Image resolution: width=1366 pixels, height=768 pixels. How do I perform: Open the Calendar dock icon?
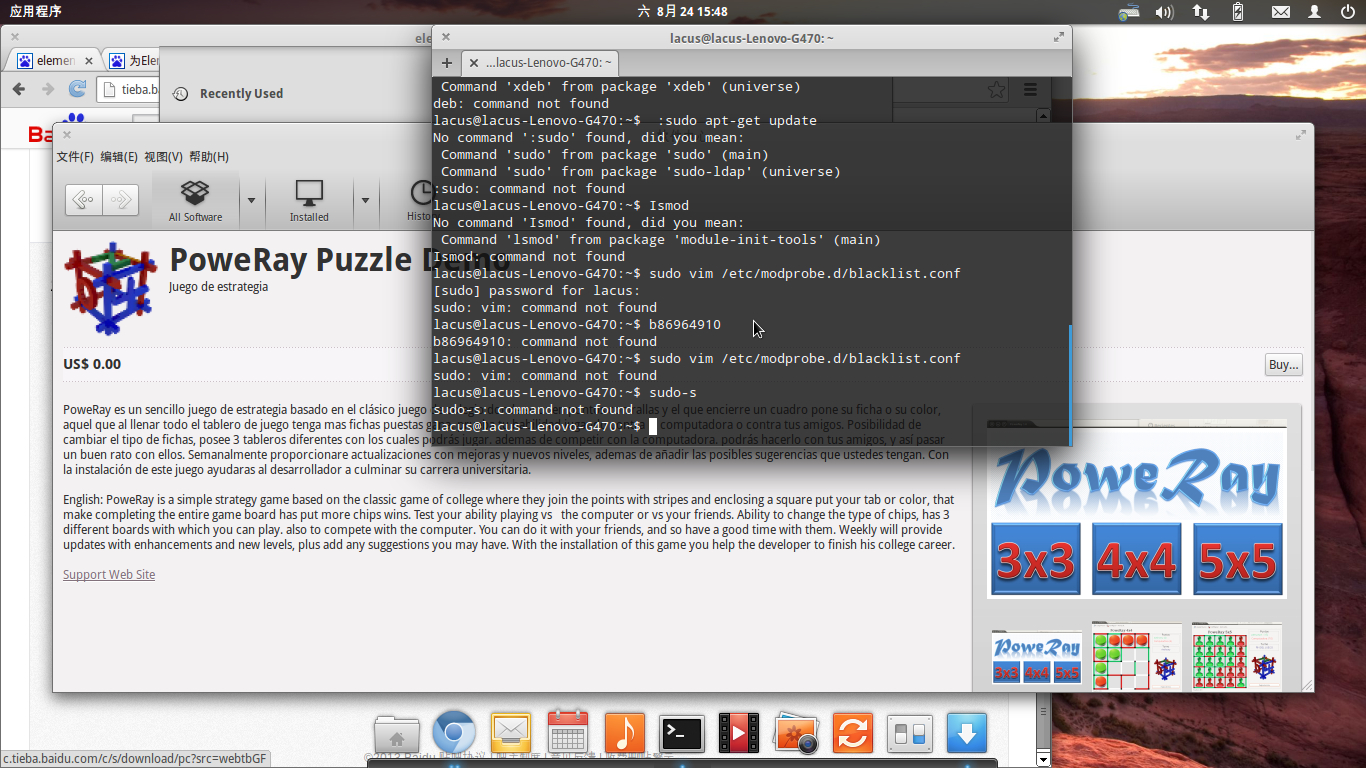click(567, 733)
